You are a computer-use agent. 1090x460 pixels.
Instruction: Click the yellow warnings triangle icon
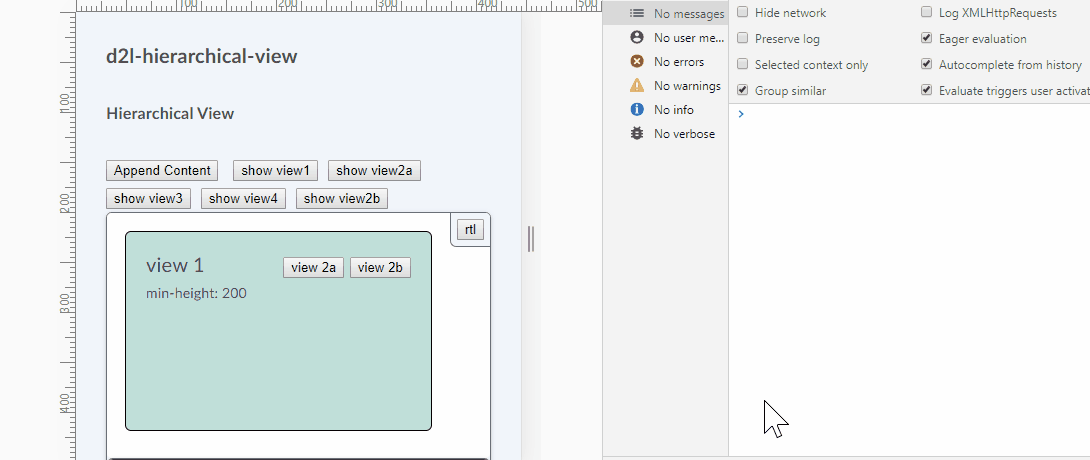(x=637, y=85)
